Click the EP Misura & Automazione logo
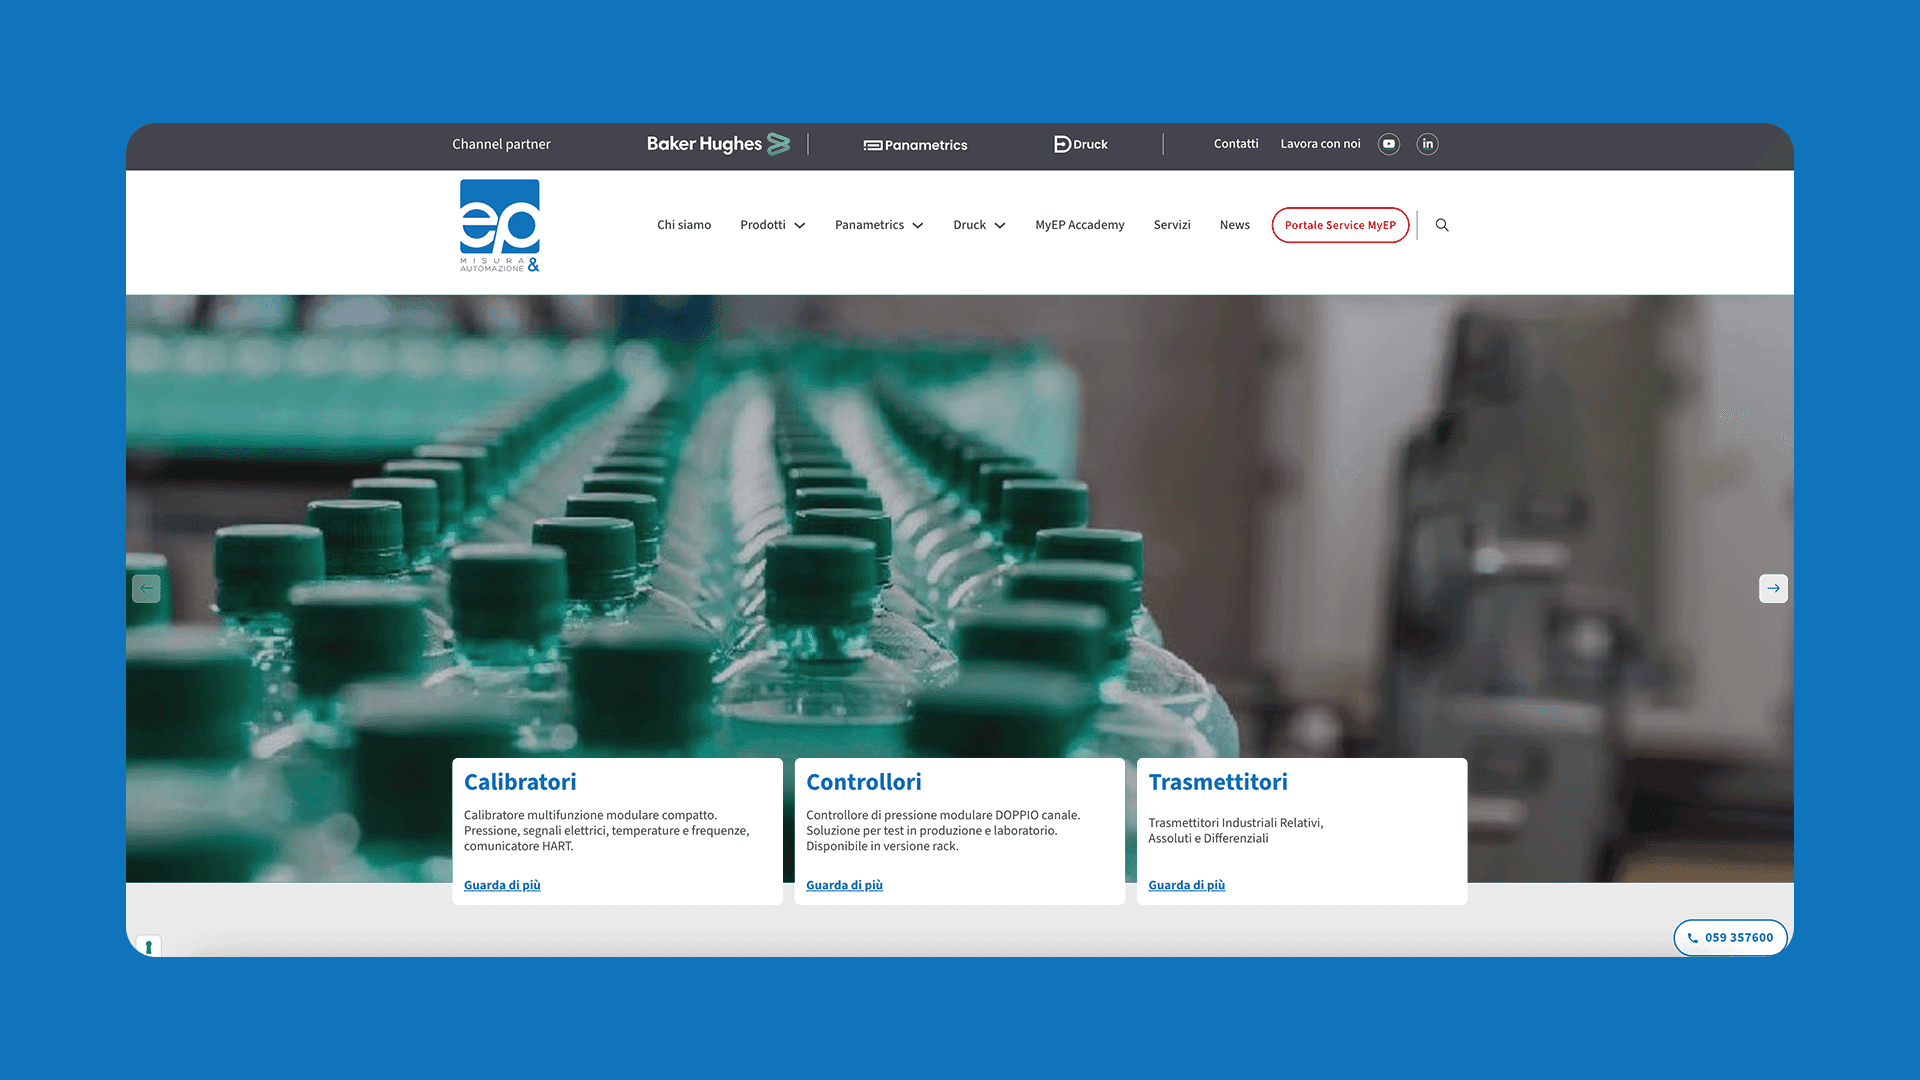 499,226
